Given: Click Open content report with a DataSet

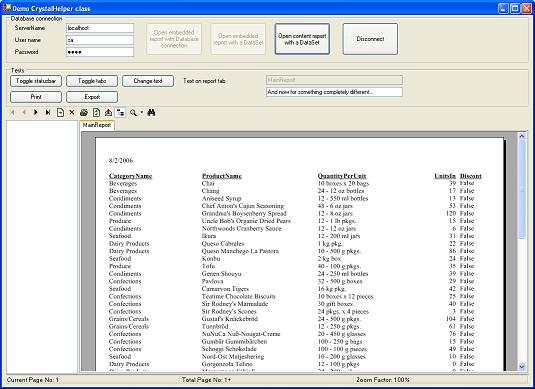Looking at the screenshot, I should (302, 39).
